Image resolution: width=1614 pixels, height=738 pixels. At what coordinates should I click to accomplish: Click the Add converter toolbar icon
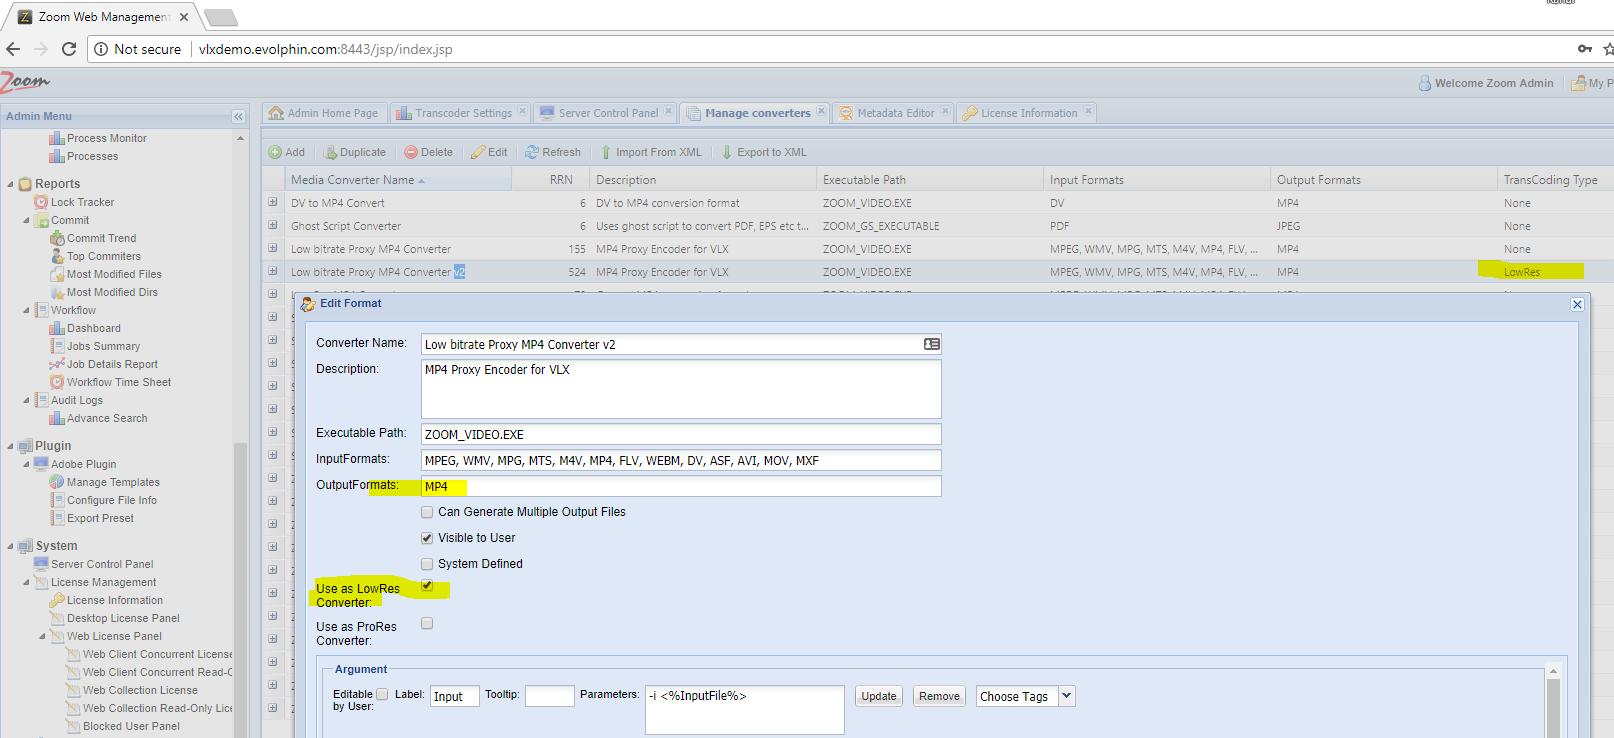point(275,152)
